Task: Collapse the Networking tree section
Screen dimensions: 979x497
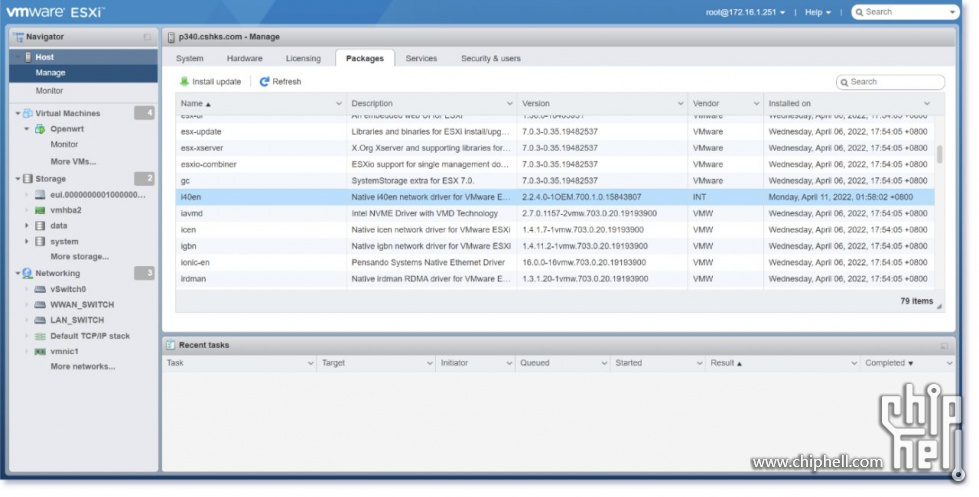Action: [x=17, y=273]
